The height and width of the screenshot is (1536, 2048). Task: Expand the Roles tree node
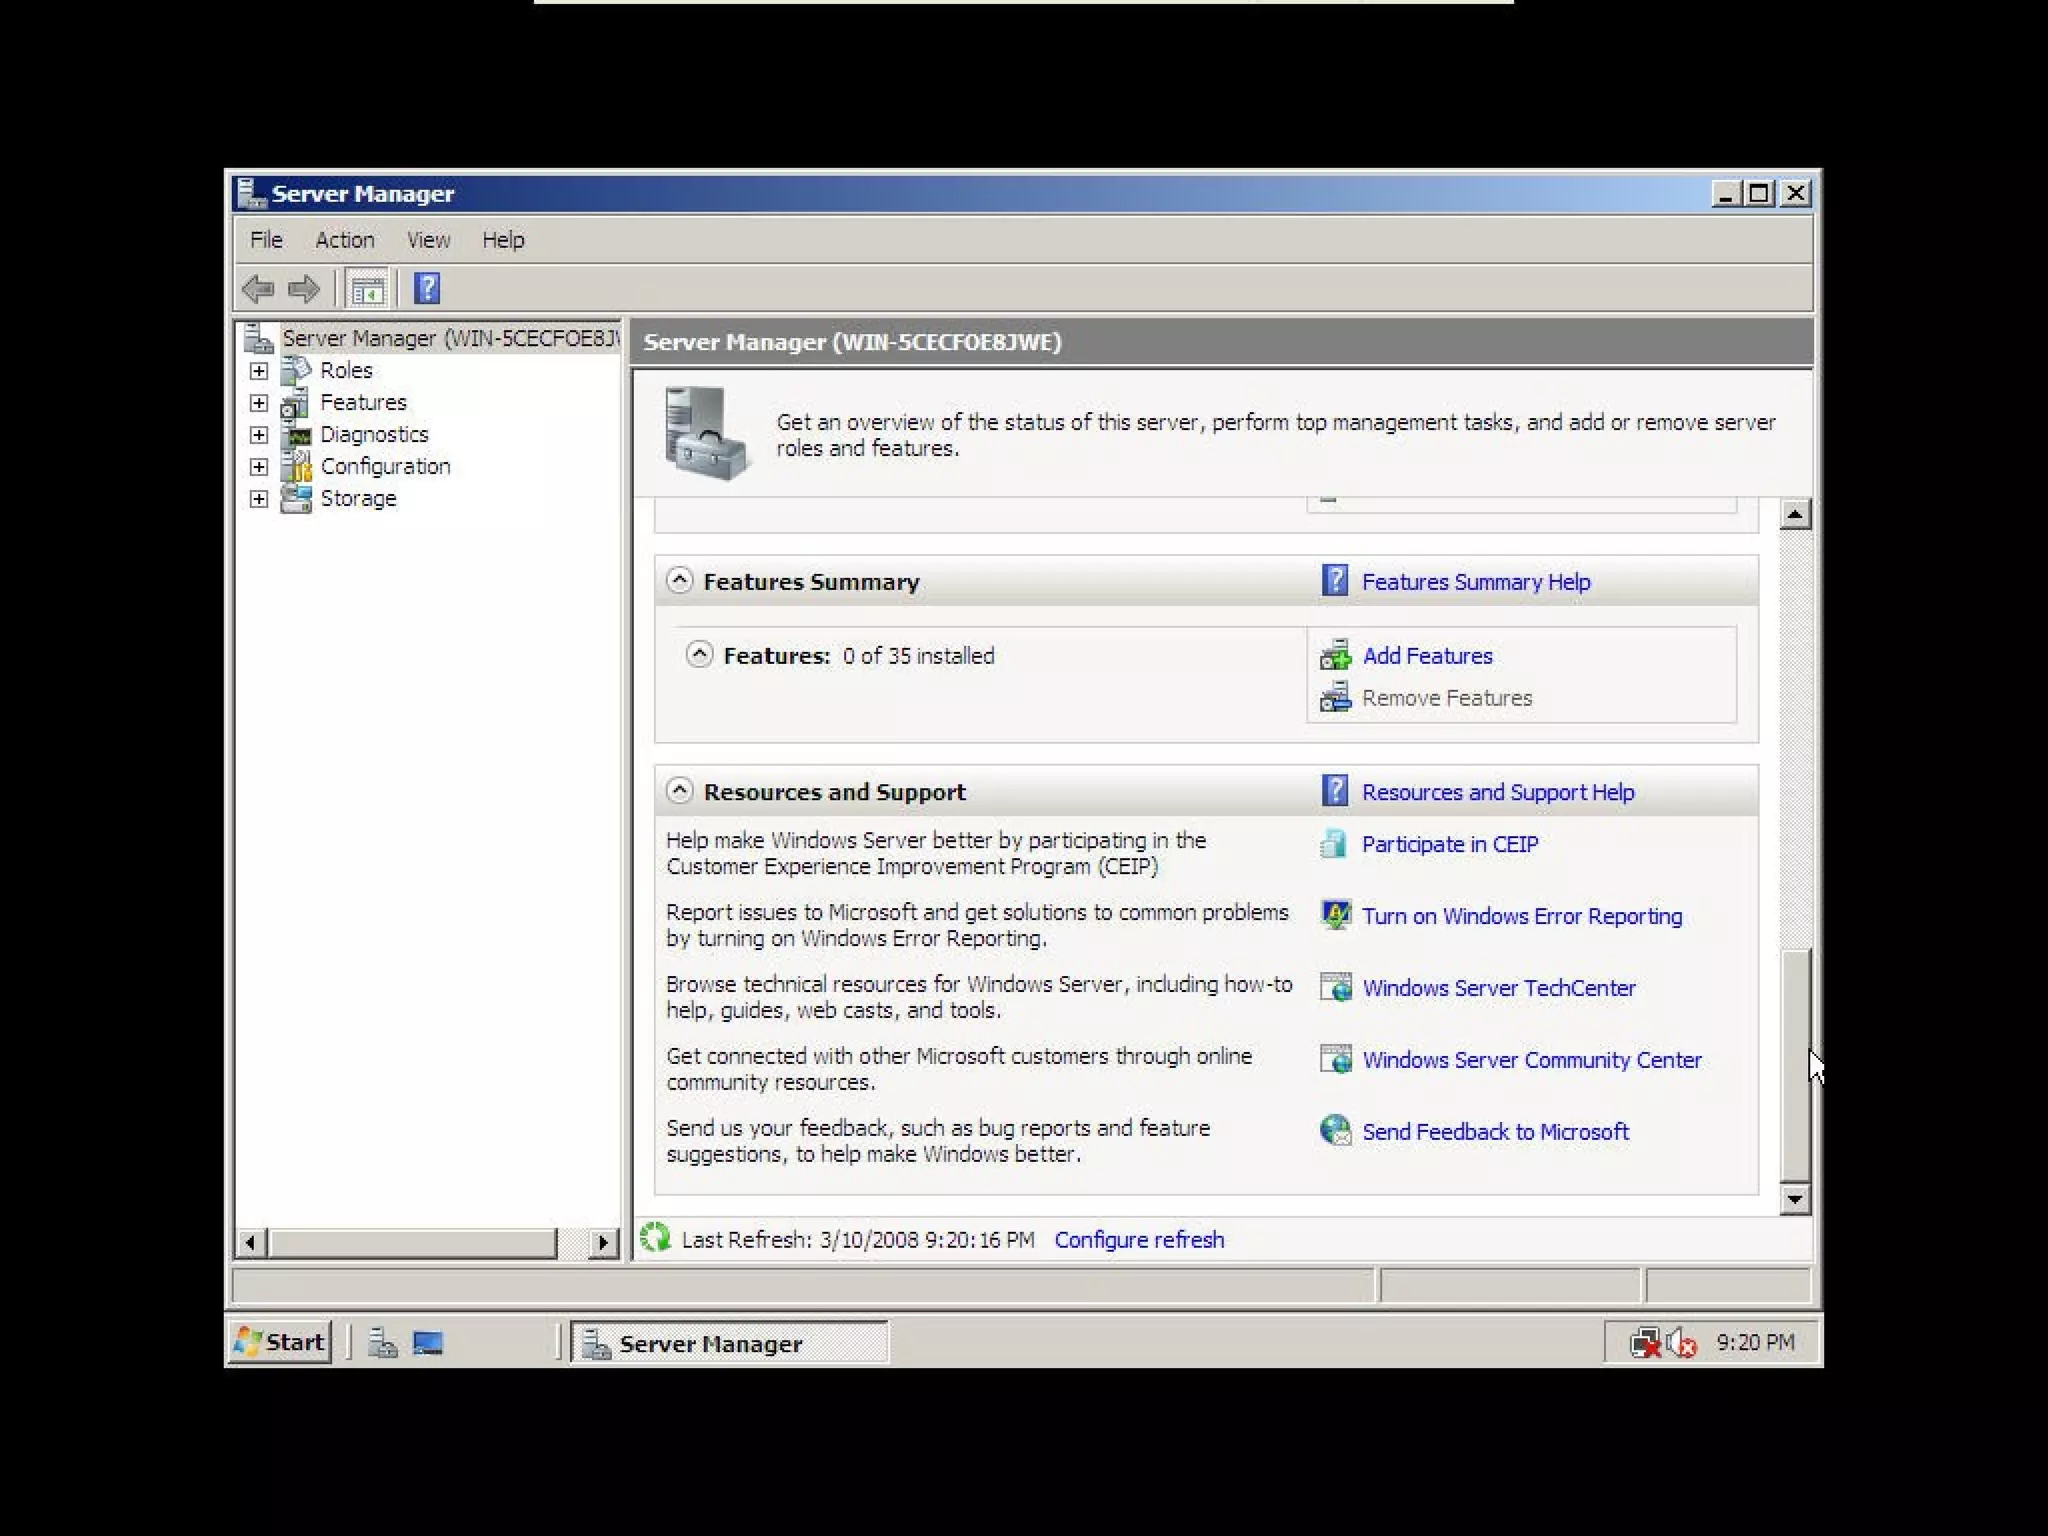click(x=259, y=371)
